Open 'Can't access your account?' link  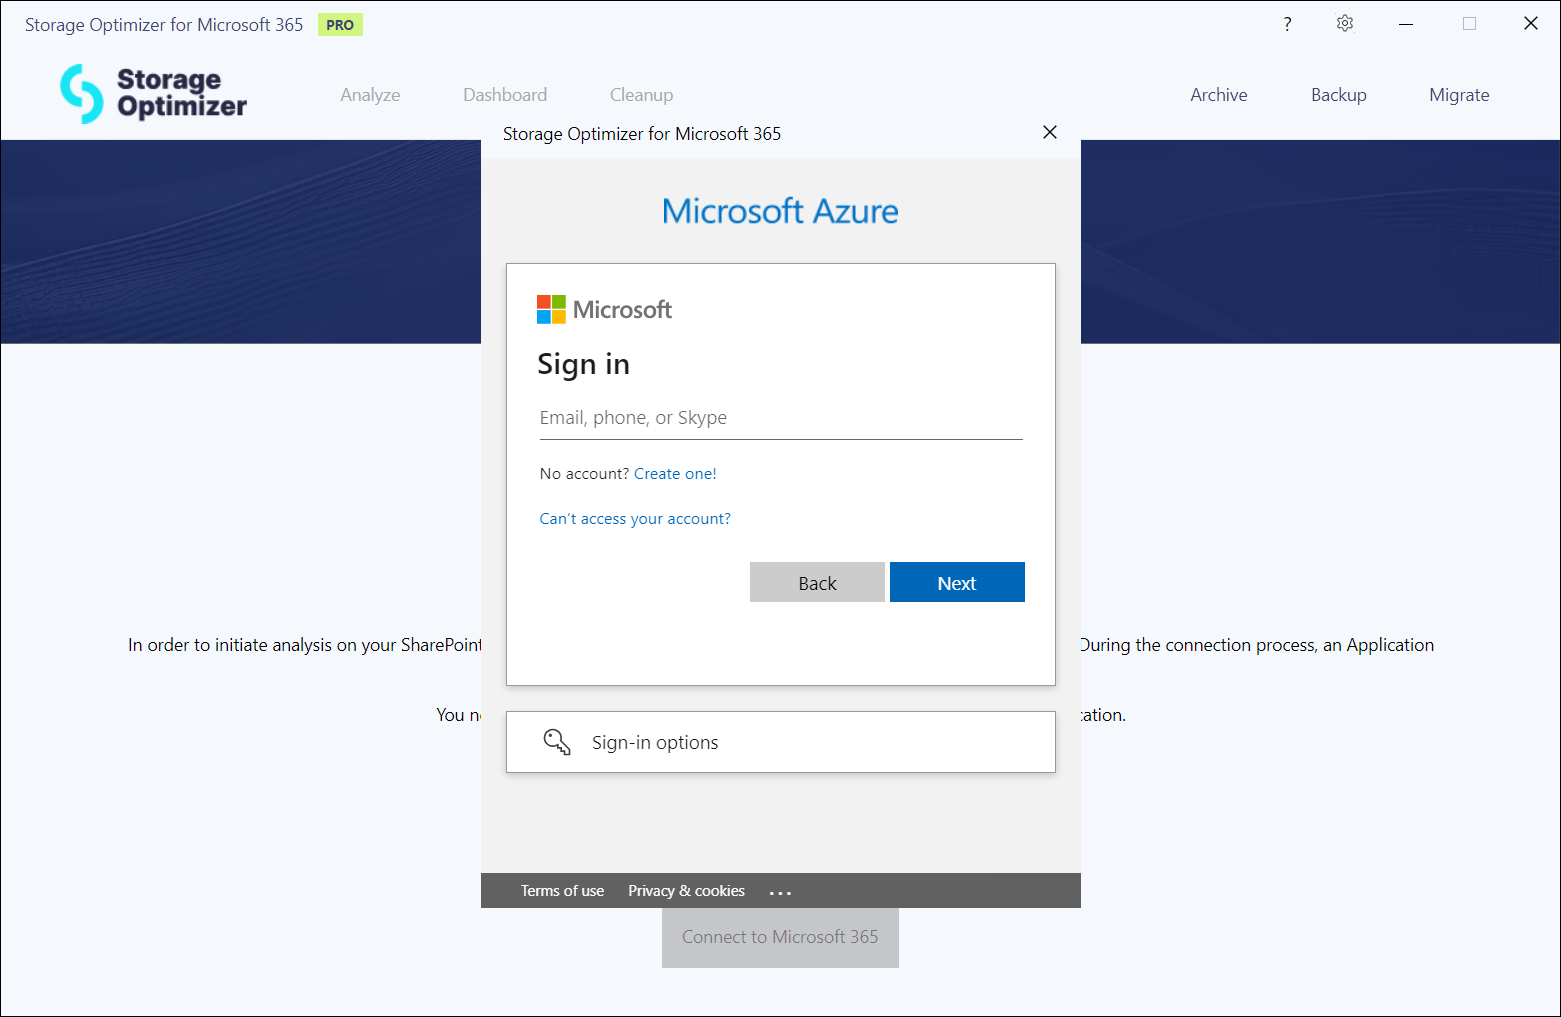point(635,519)
